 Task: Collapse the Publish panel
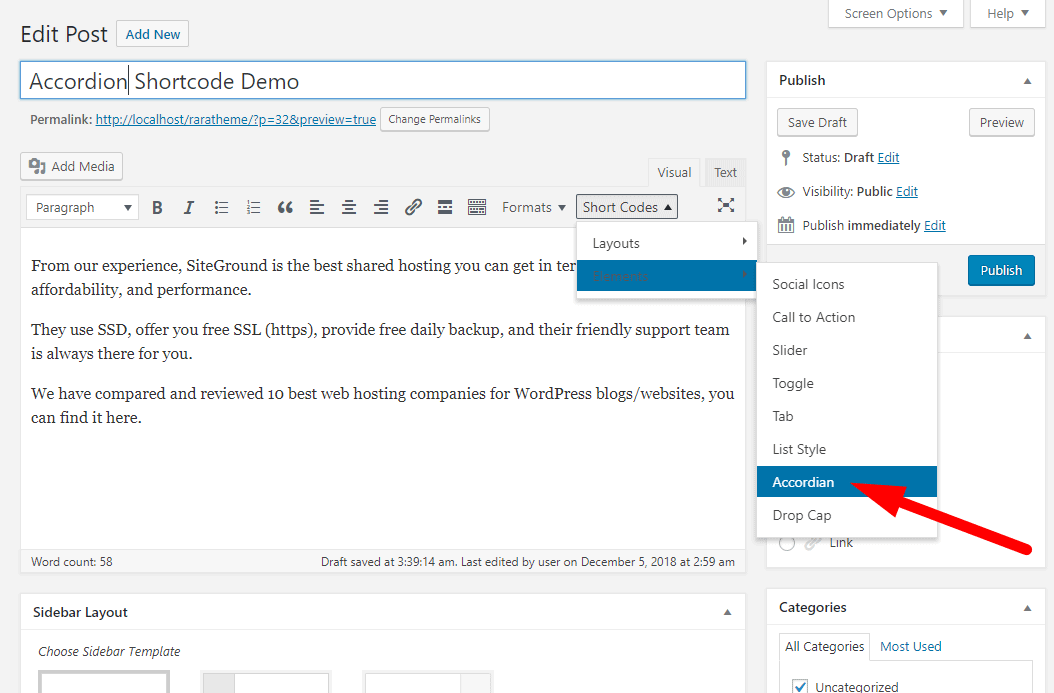(x=1027, y=81)
